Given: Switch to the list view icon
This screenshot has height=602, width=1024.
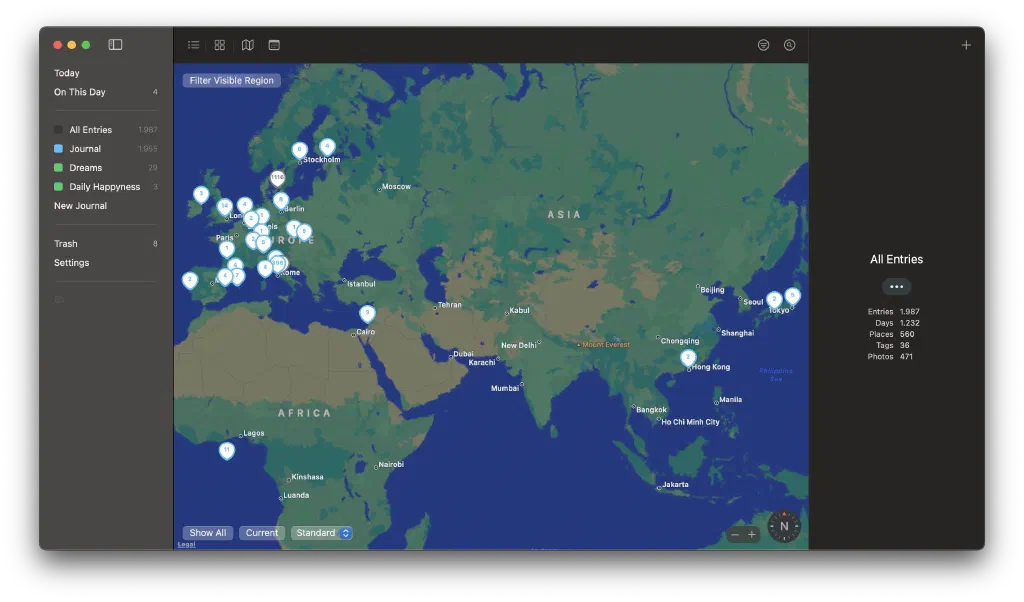Looking at the screenshot, I should point(193,44).
